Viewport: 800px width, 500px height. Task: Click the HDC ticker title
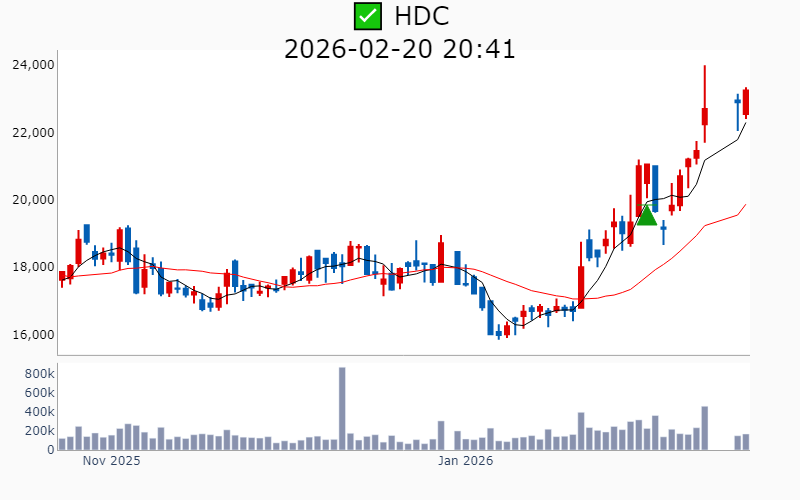pos(421,16)
